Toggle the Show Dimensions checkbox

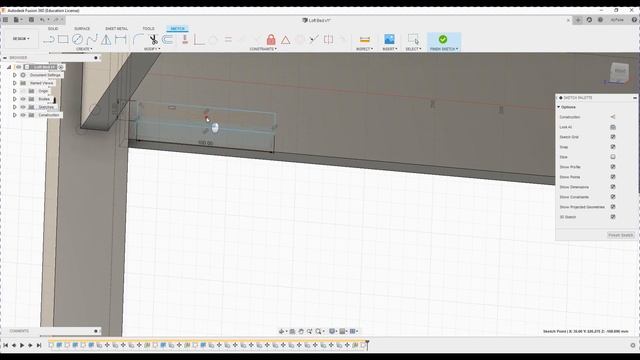613,187
